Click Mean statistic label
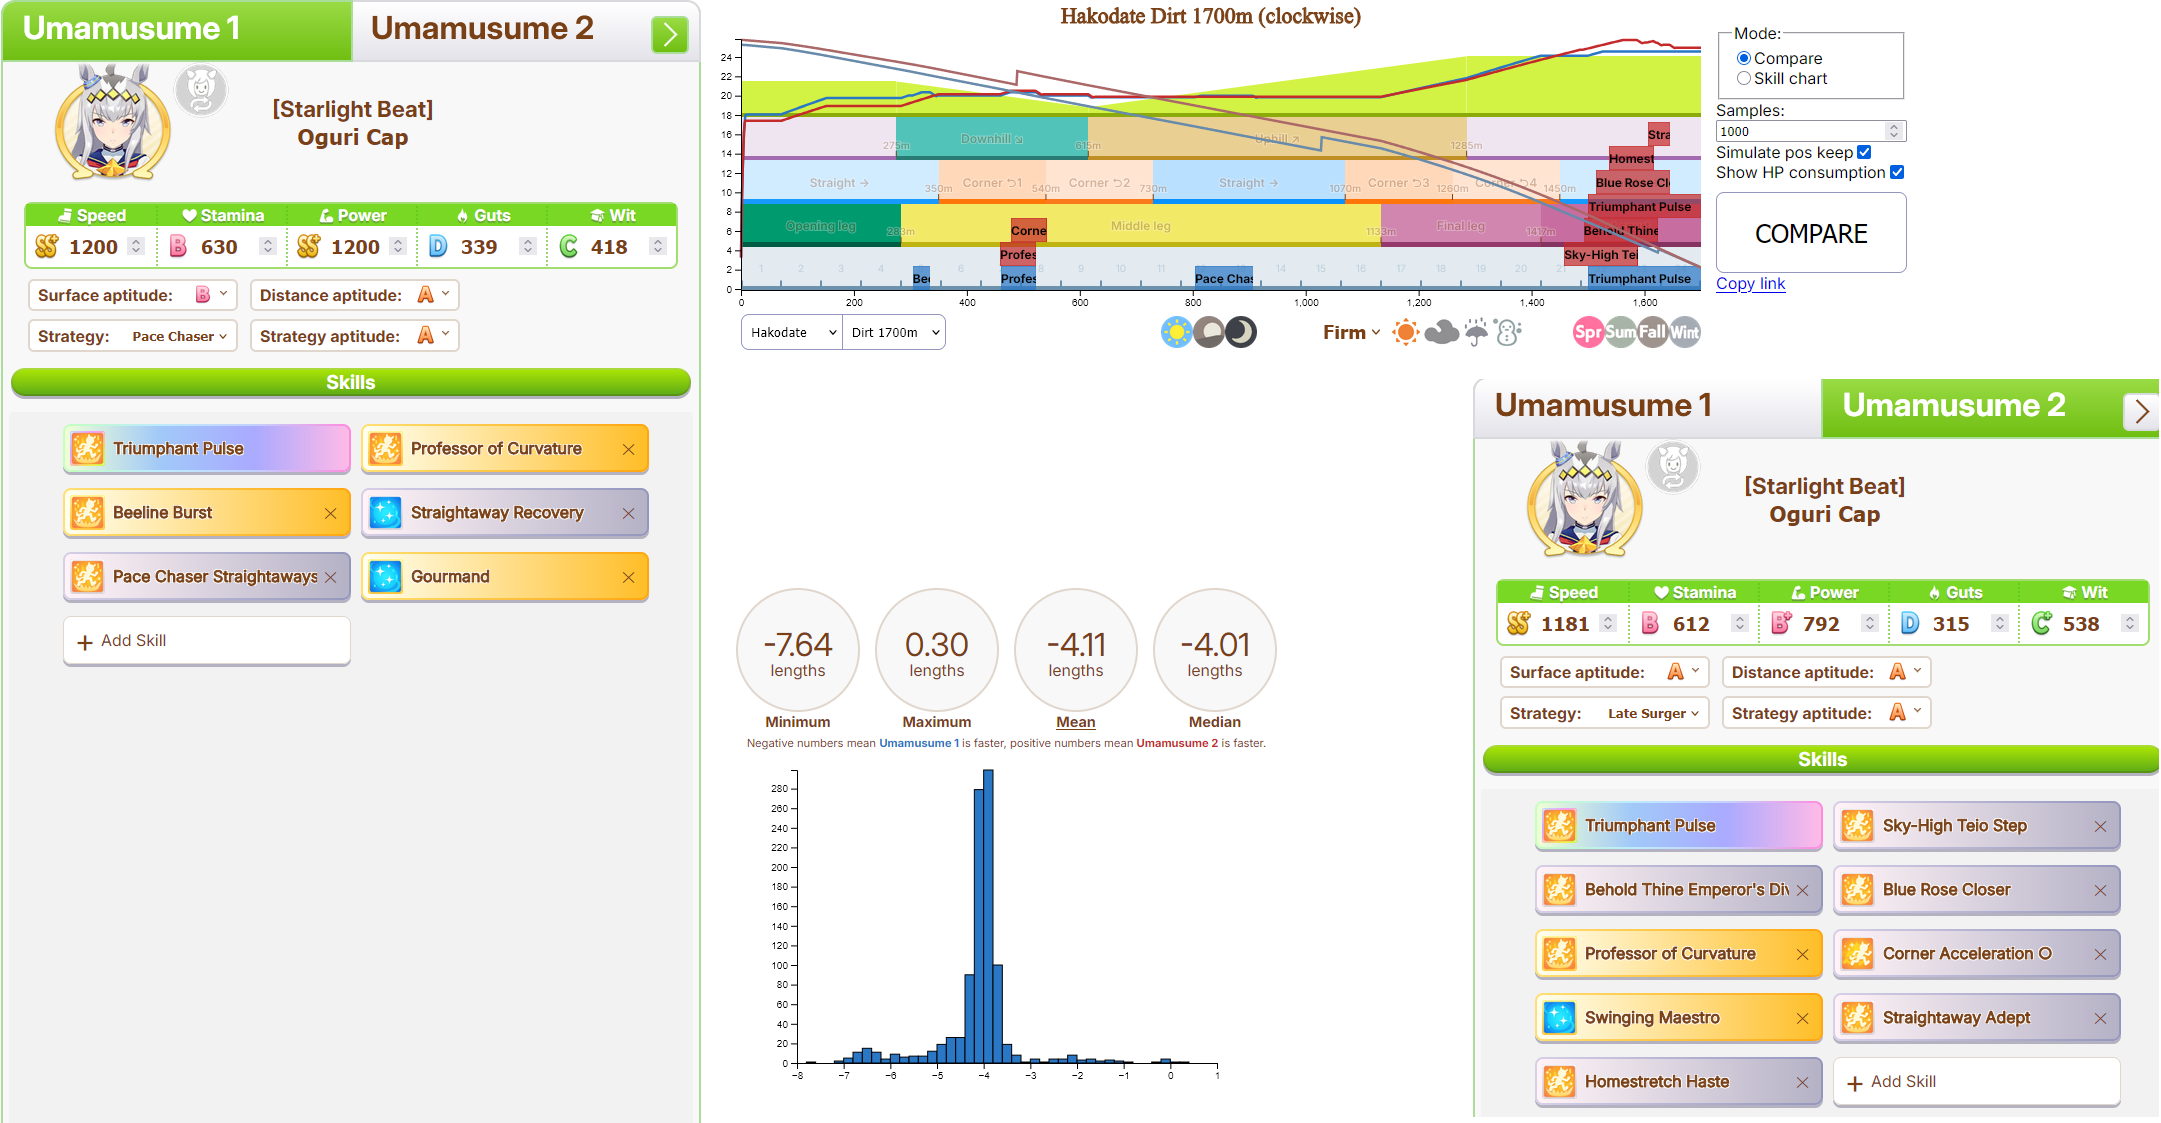The width and height of the screenshot is (2161, 1123). (1076, 722)
